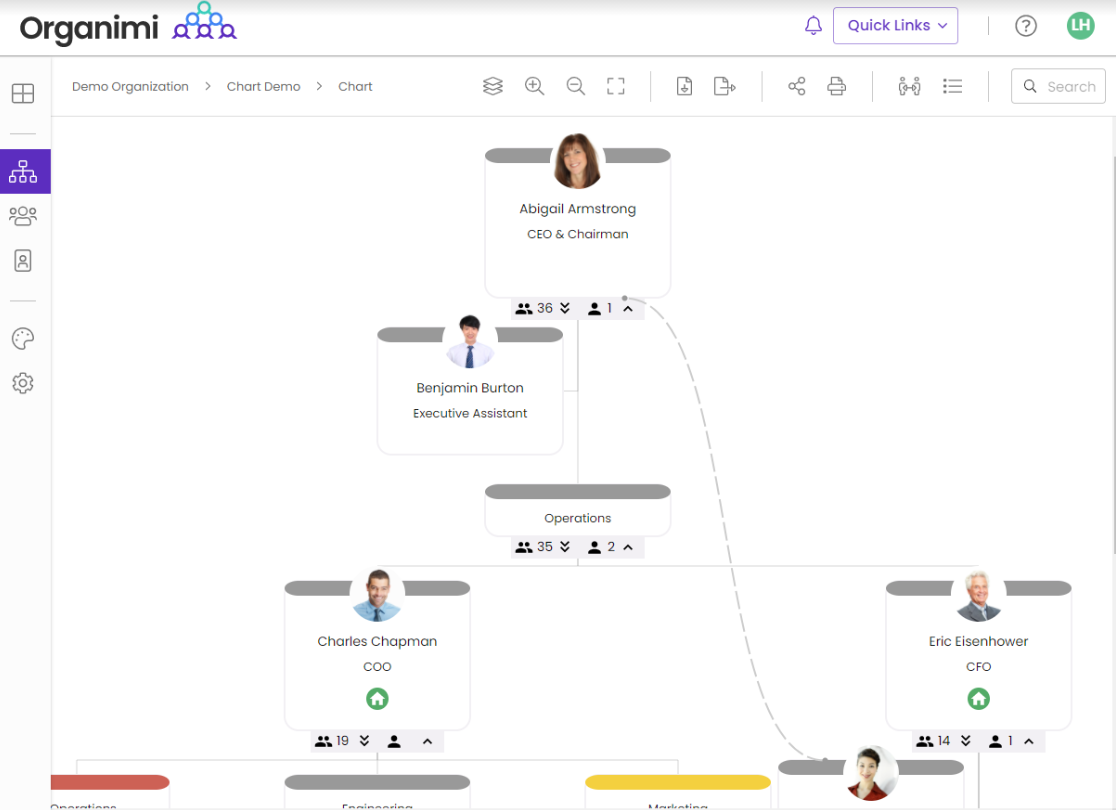
Task: Navigate to Chart Demo breadcrumb
Action: [263, 87]
